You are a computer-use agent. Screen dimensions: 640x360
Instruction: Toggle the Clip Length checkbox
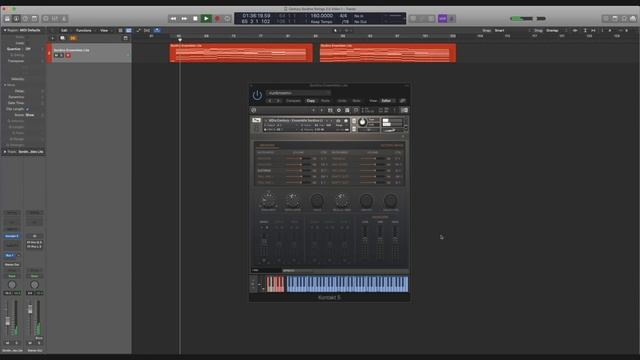tap(27, 109)
